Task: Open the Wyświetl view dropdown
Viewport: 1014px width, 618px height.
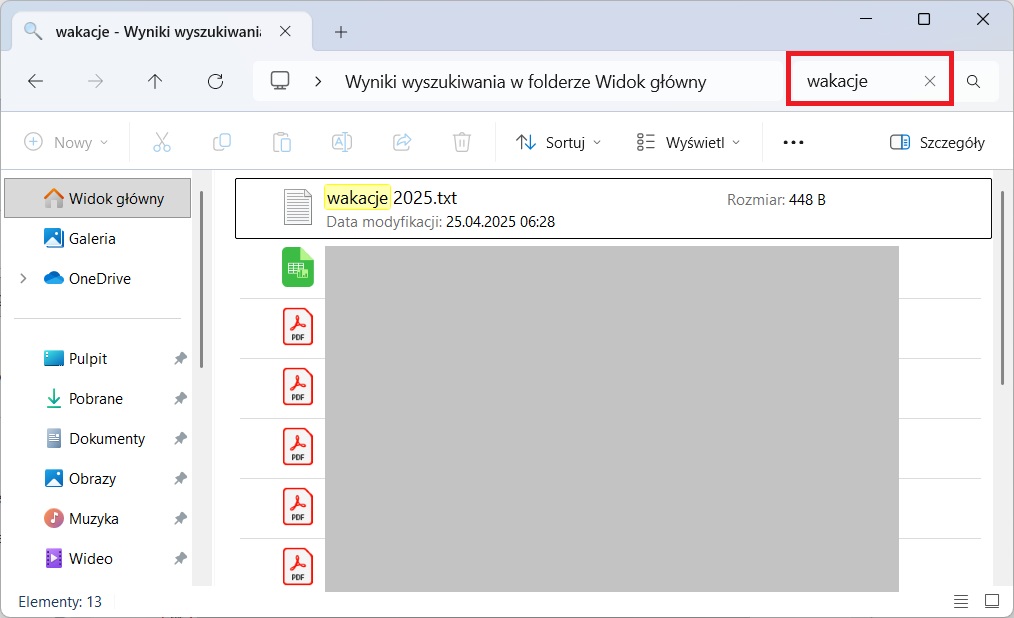Action: click(x=689, y=142)
